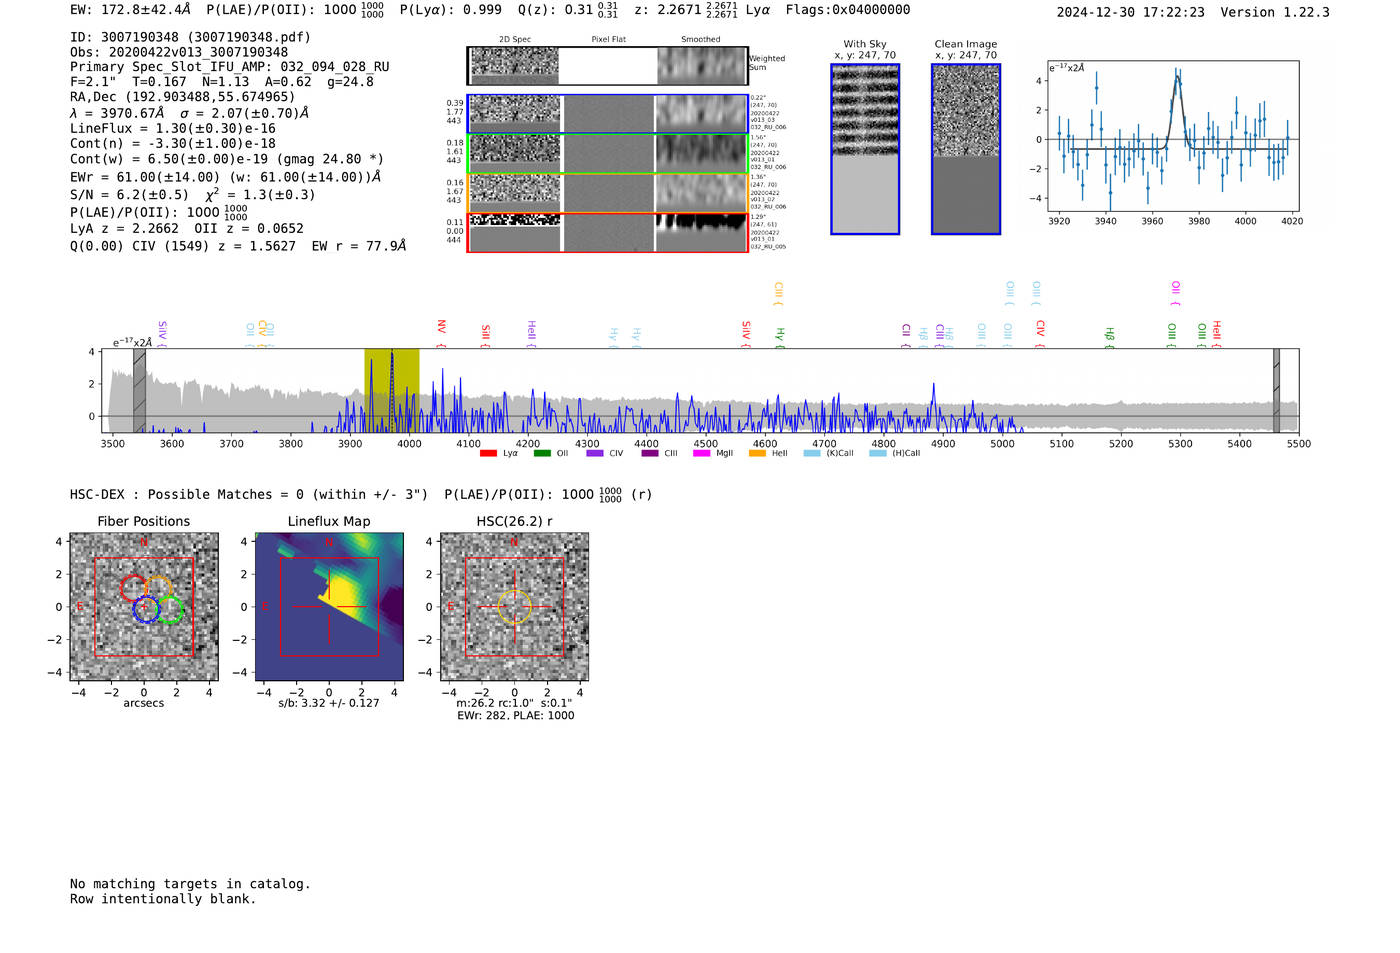1400x953 pixels.
Task: Click the (K)CaII legend swatch
Action: point(812,453)
